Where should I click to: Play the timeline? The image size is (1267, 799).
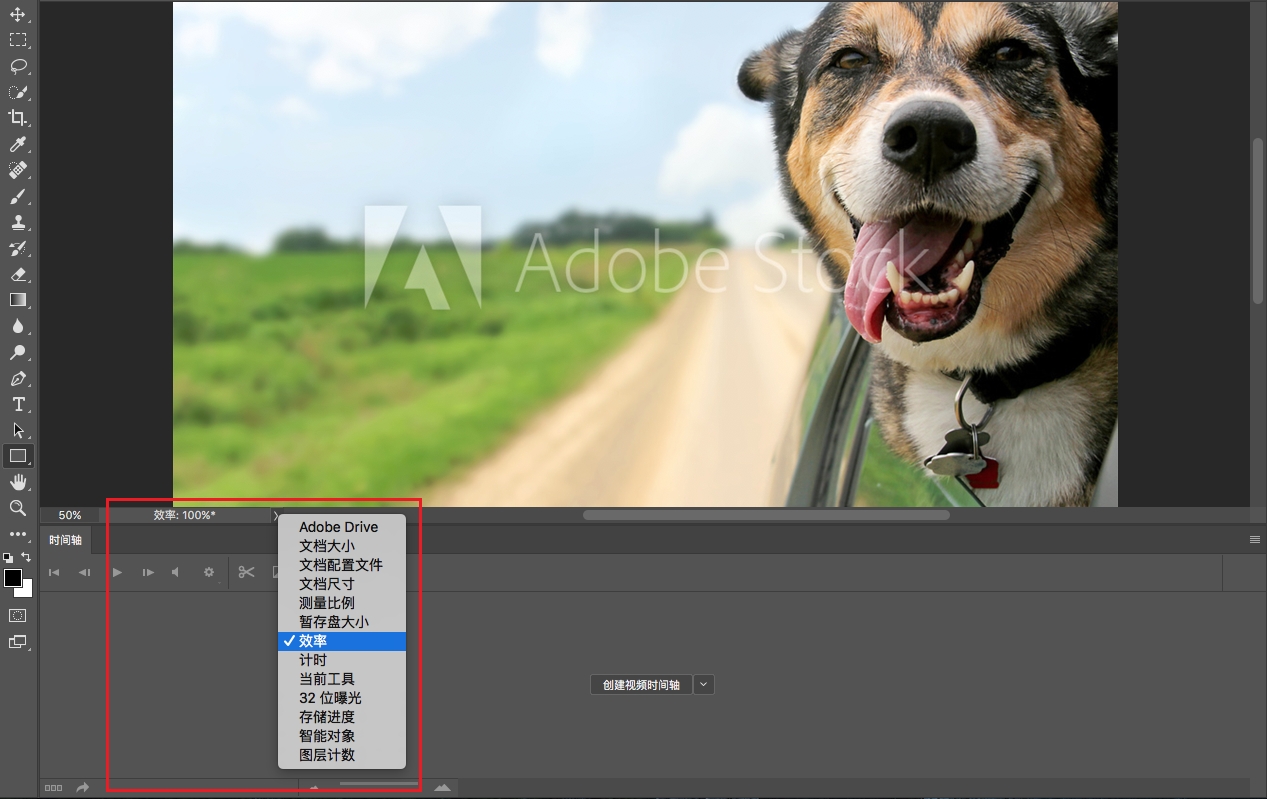tap(117, 572)
